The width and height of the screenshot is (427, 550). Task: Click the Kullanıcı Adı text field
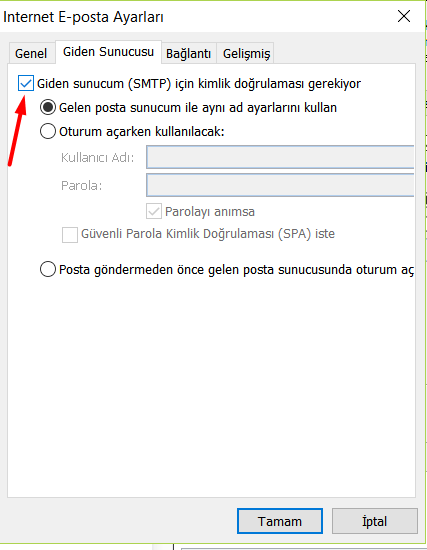280,157
